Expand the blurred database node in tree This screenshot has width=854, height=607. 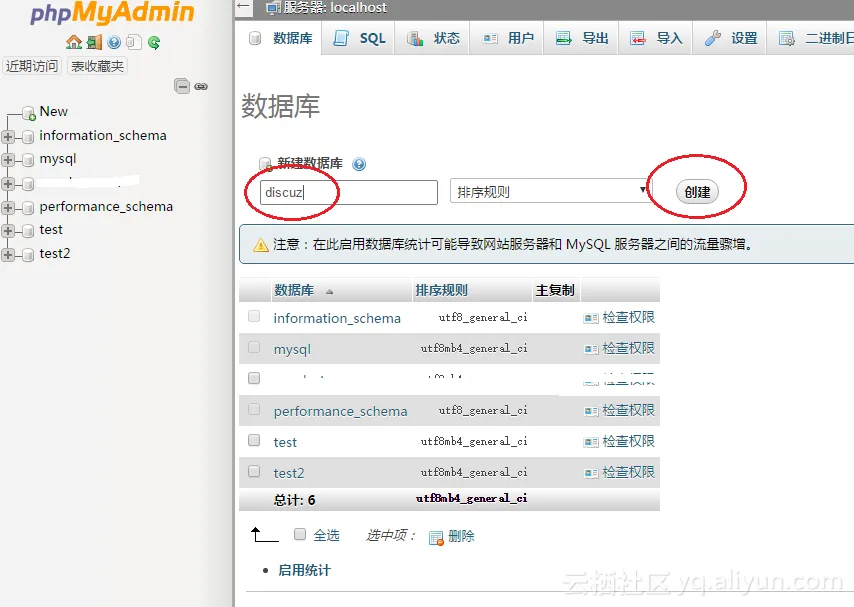point(8,184)
